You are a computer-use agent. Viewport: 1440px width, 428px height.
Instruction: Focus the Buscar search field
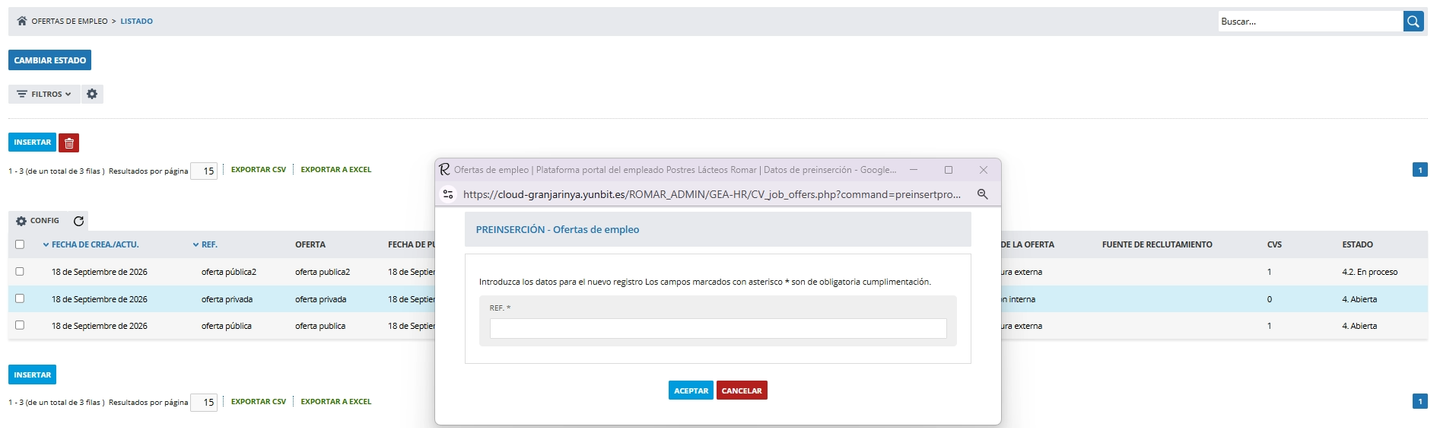pyautogui.click(x=1310, y=21)
